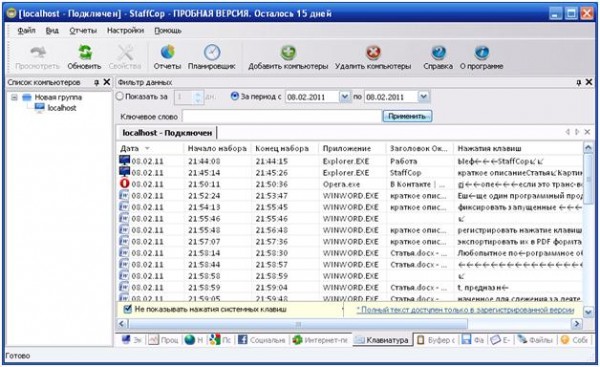Open the Google Пс search tab
This screenshot has height=367, width=600.
[x=220, y=340]
